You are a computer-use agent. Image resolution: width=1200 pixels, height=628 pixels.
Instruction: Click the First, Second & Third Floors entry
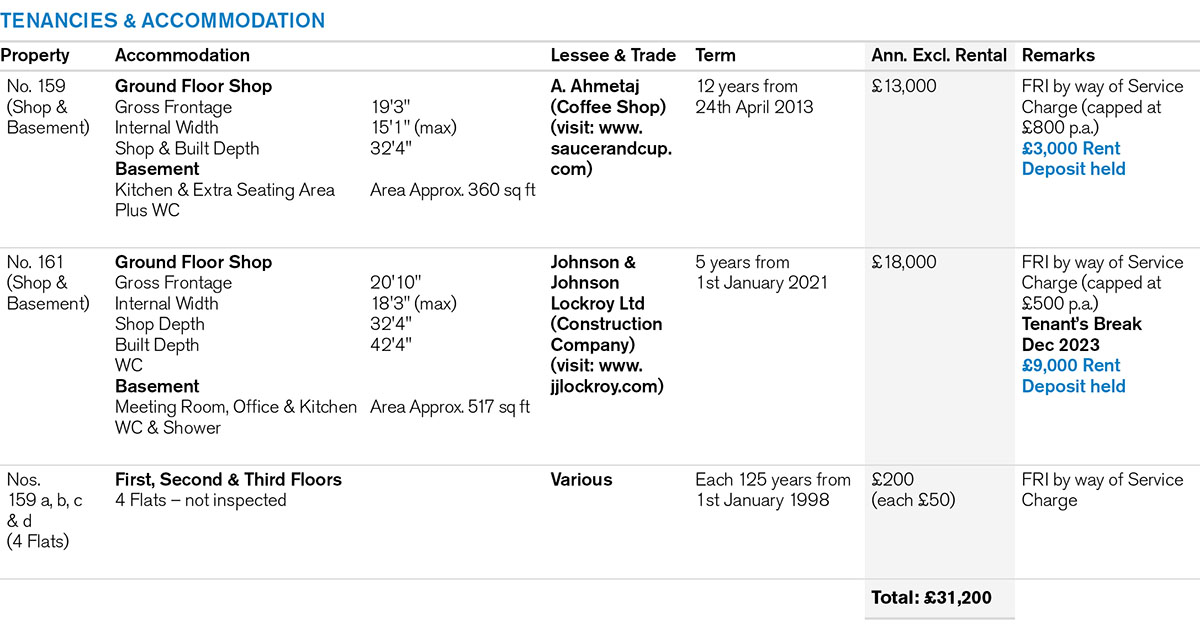[x=228, y=479]
